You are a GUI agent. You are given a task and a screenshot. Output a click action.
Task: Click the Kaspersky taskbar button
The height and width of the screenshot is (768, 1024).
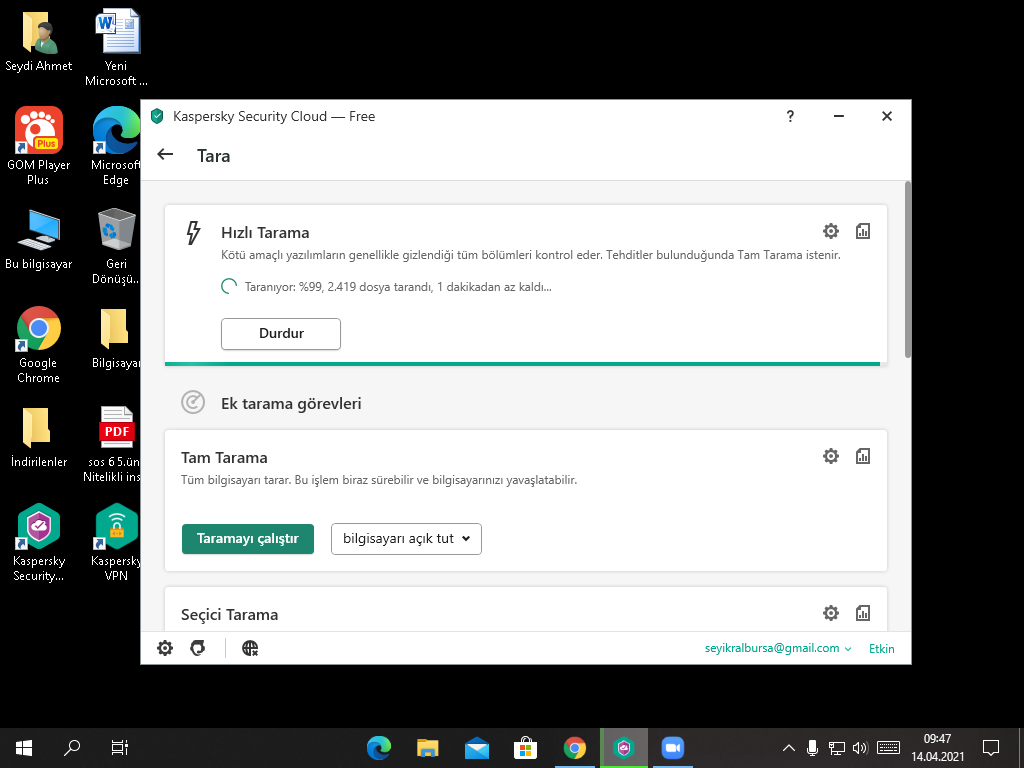[624, 748]
